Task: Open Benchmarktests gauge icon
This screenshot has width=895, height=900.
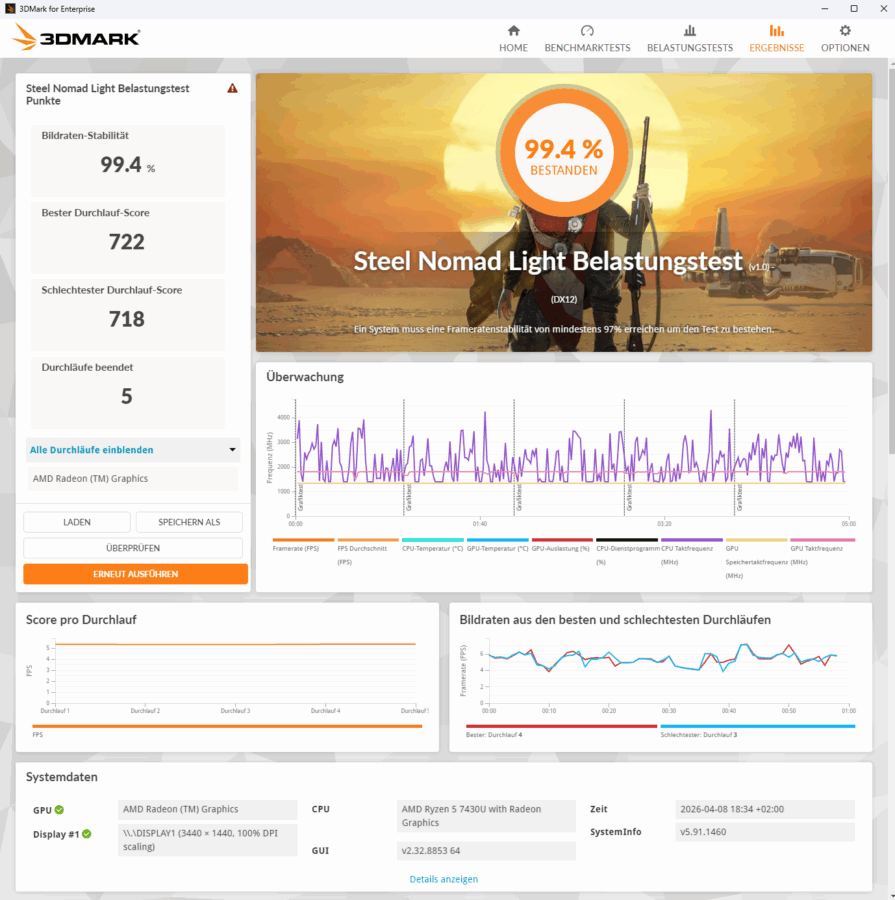Action: point(587,30)
